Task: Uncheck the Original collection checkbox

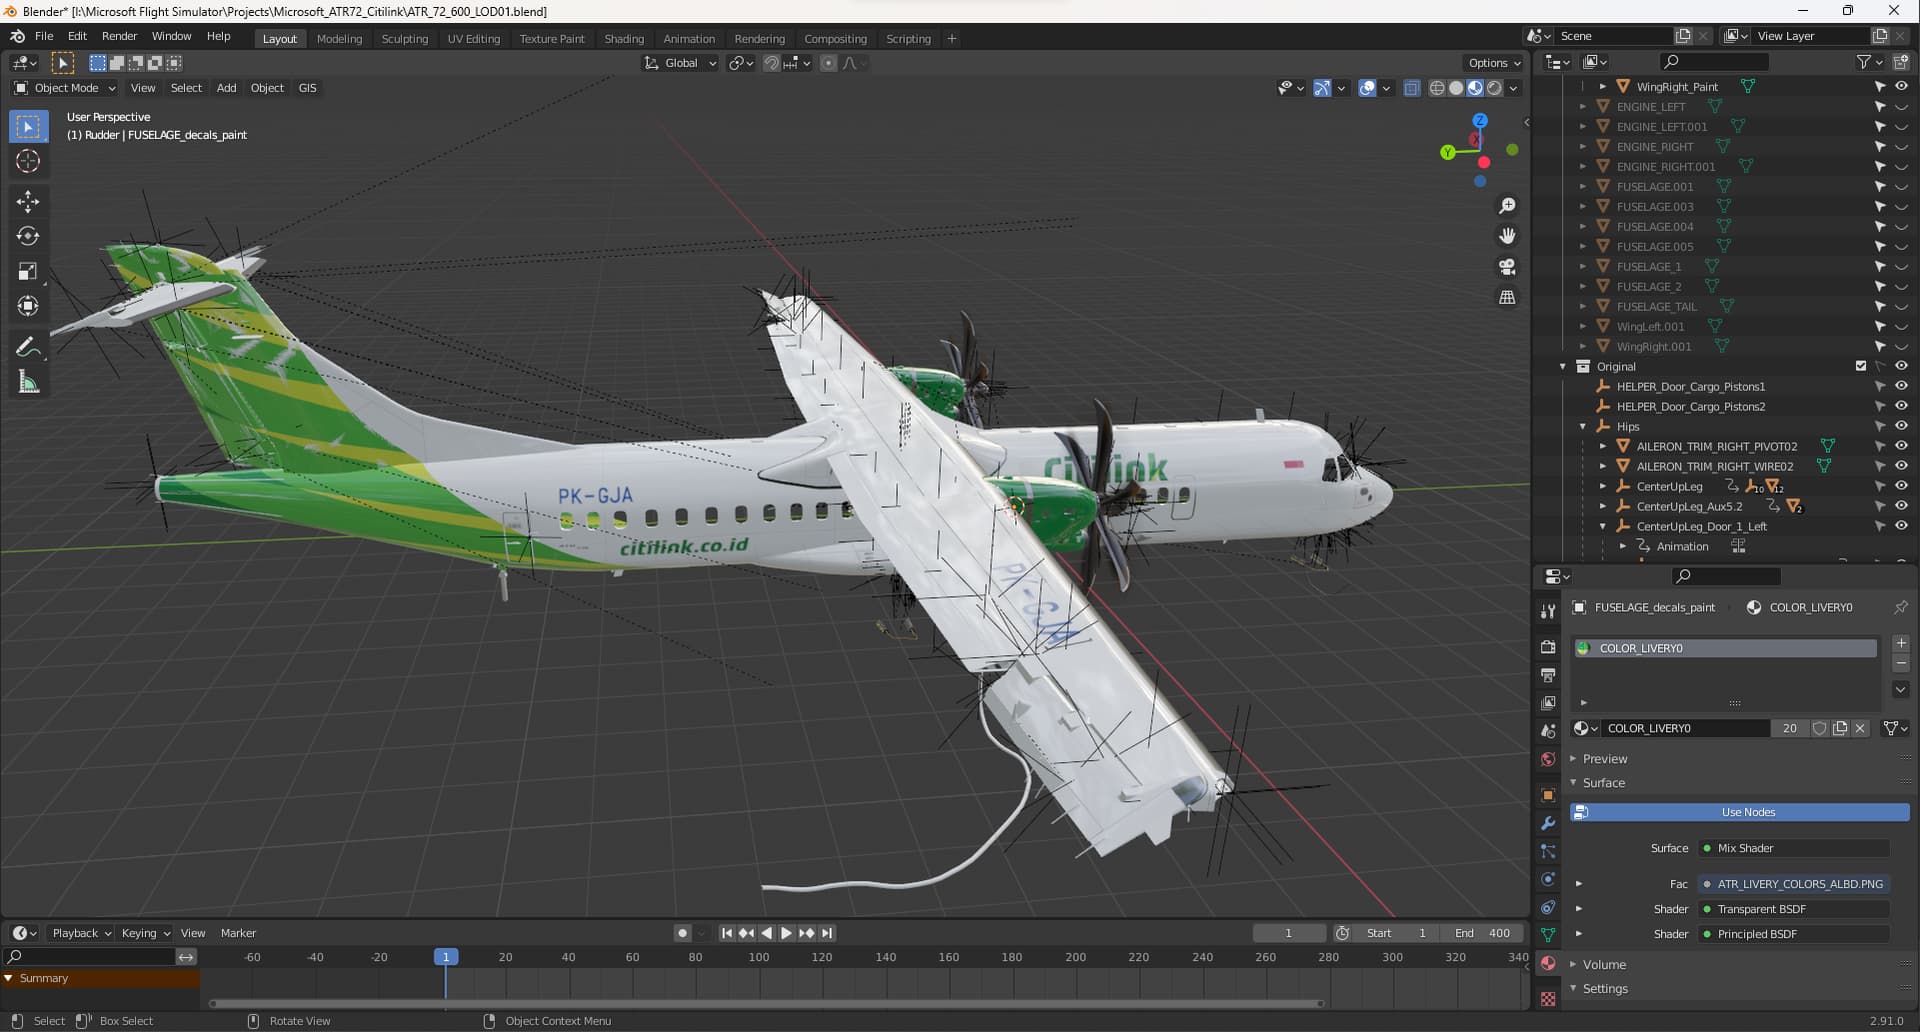Action: click(x=1861, y=367)
